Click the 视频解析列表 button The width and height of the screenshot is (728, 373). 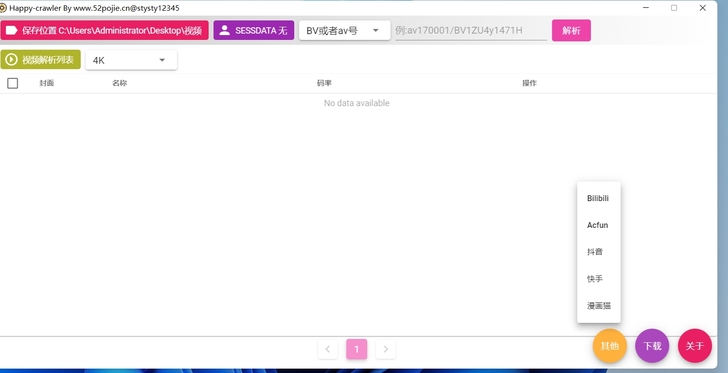click(x=40, y=59)
